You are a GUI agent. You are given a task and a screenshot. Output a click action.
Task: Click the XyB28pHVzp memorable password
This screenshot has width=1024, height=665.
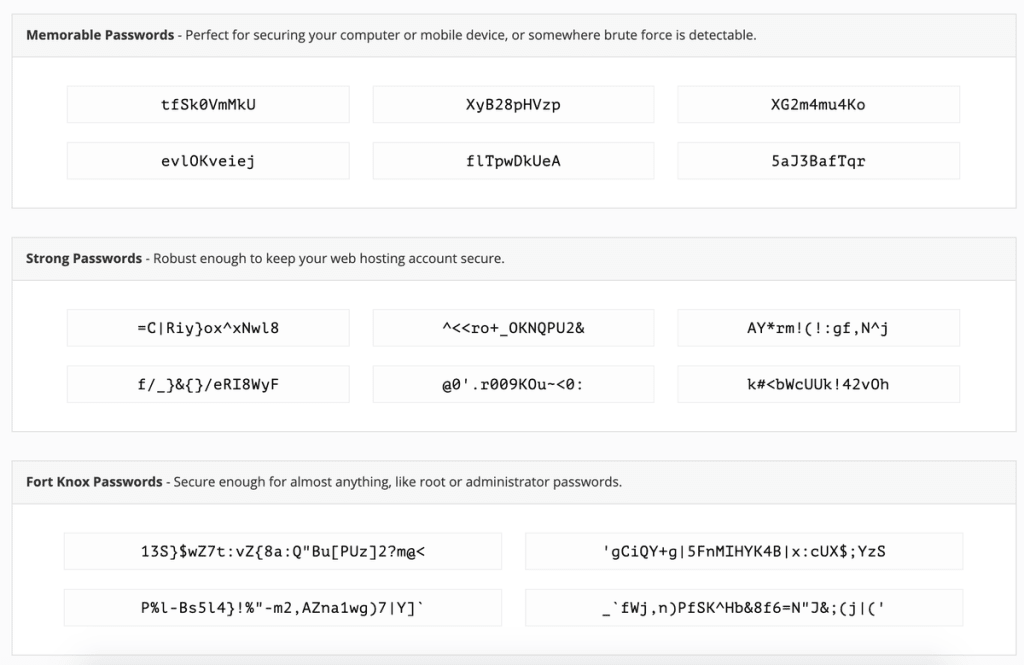pos(512,104)
